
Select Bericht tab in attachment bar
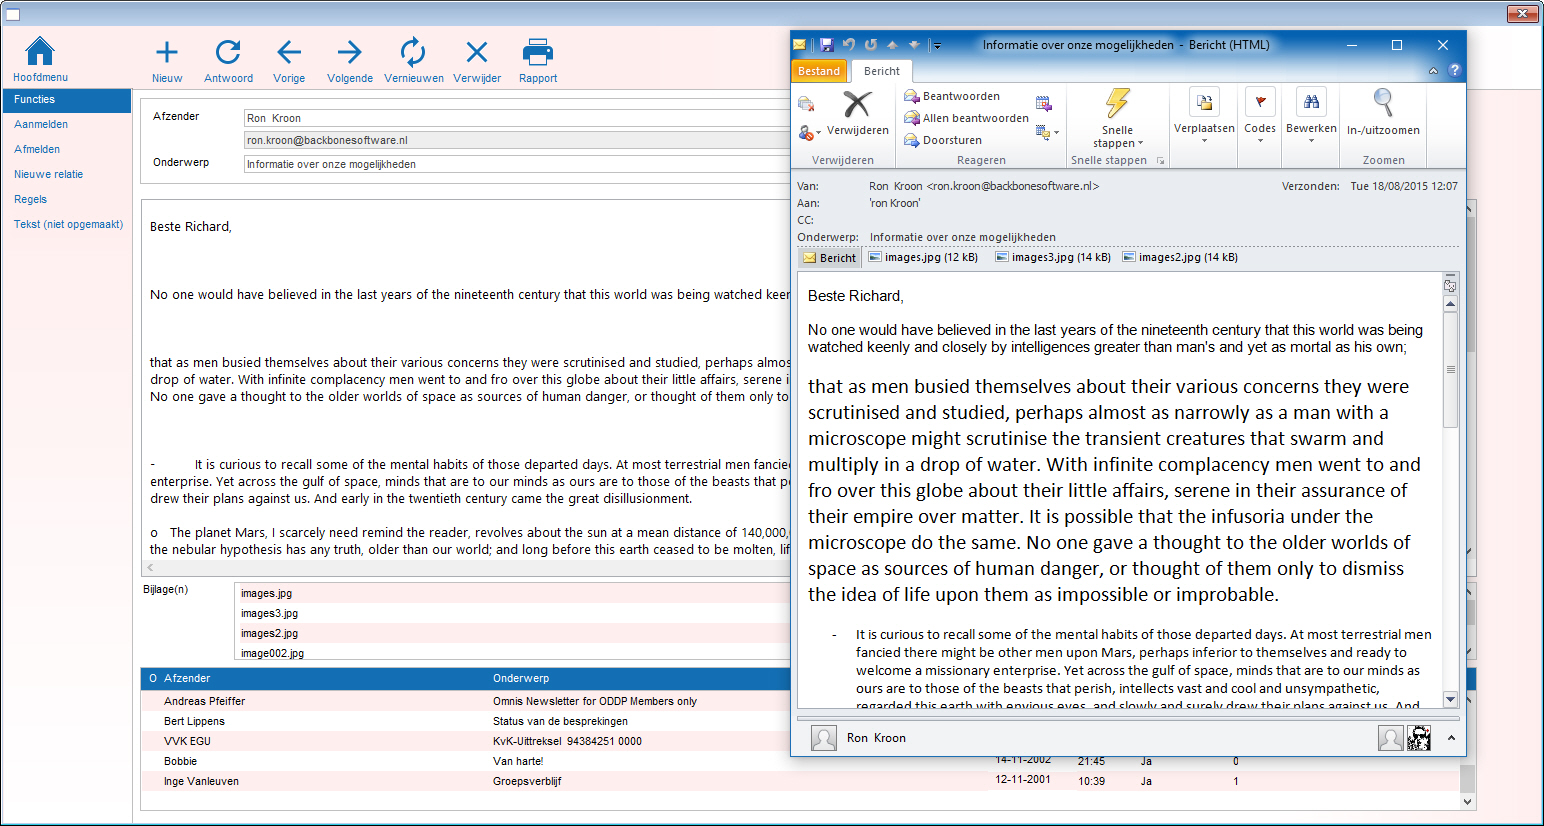(829, 258)
